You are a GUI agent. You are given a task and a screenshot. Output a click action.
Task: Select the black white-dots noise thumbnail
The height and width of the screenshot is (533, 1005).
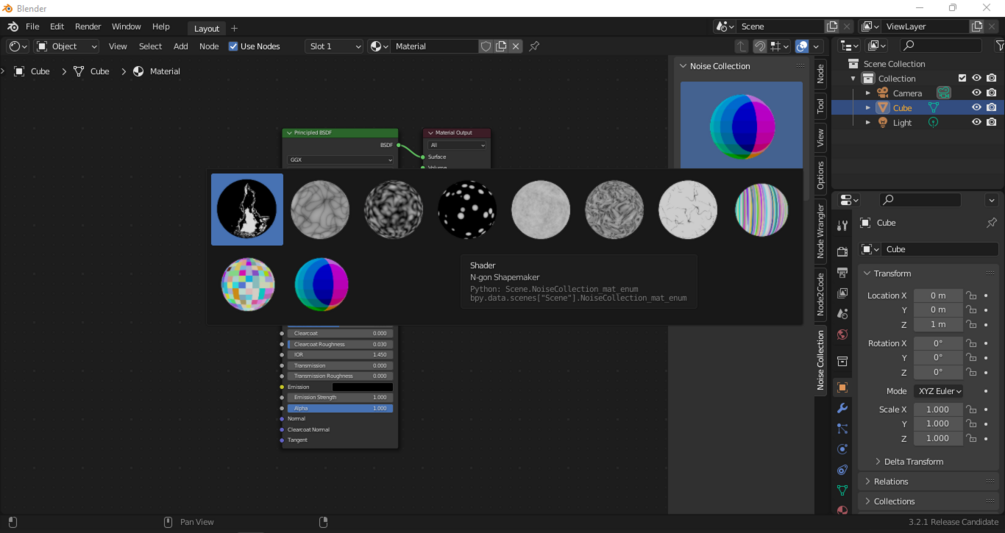(467, 209)
